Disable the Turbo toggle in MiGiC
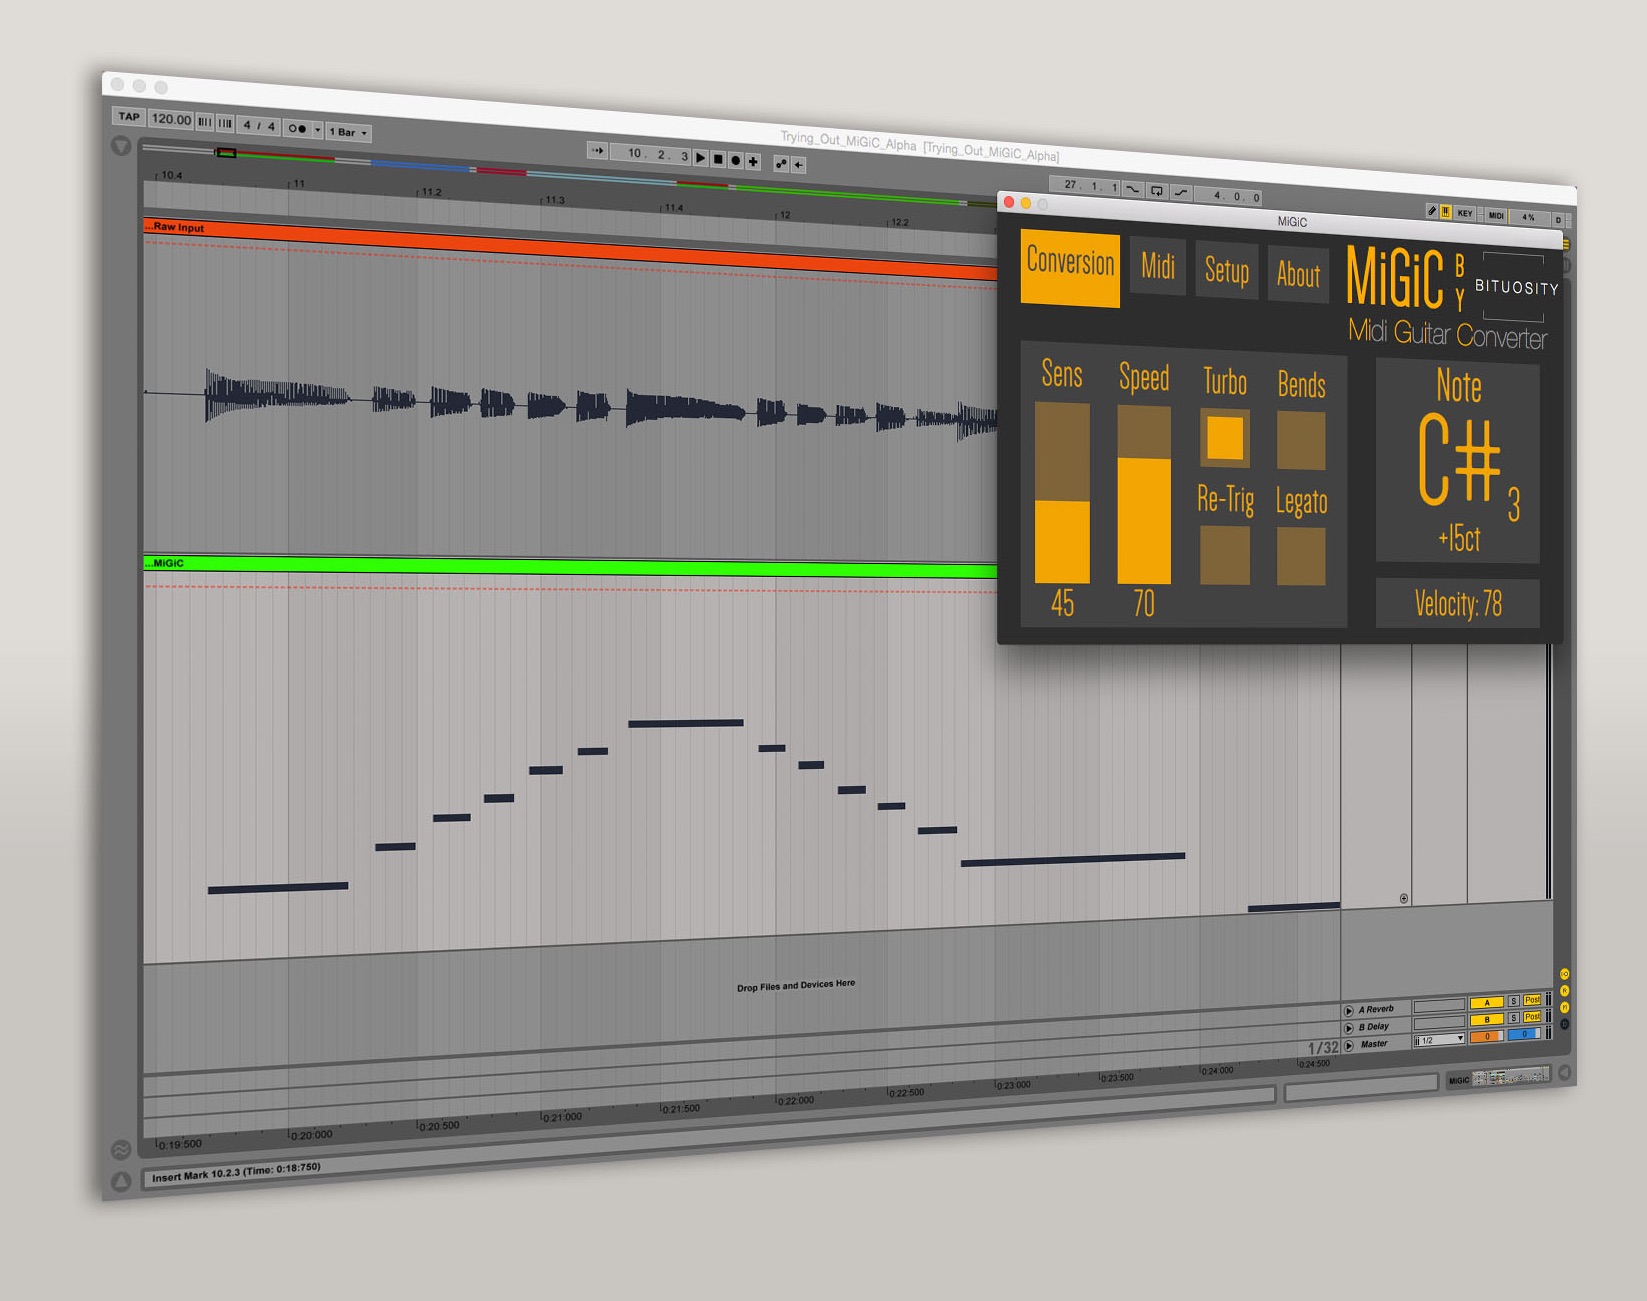This screenshot has height=1301, width=1647. (x=1225, y=438)
